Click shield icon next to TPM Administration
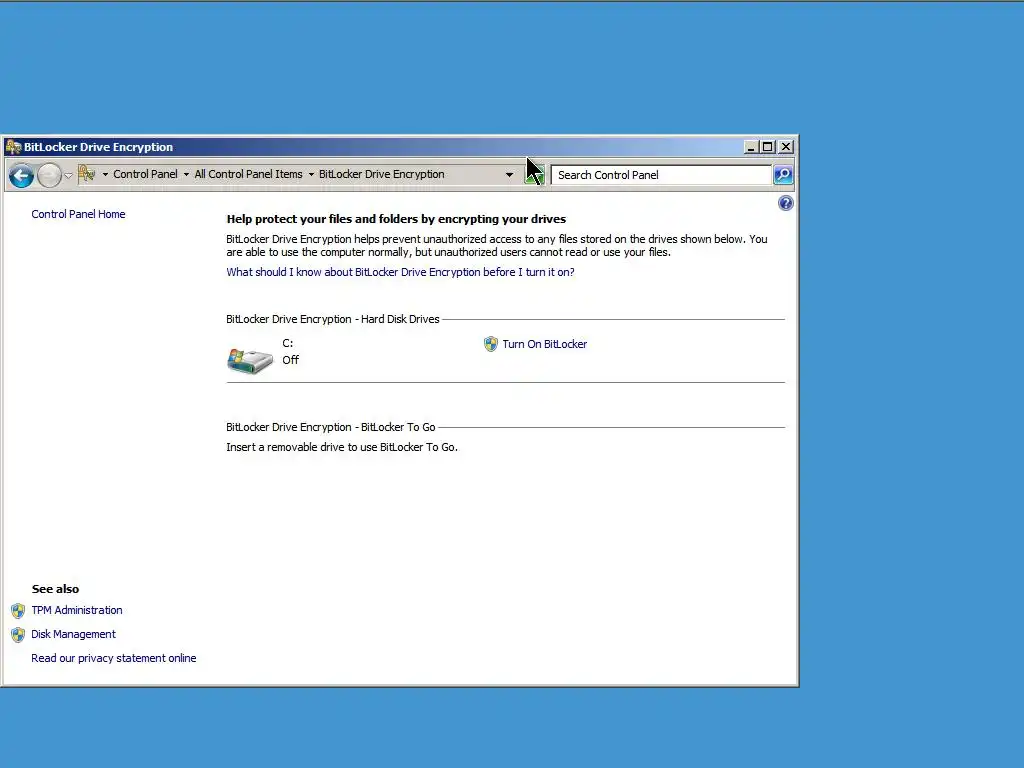Image resolution: width=1024 pixels, height=768 pixels. (x=18, y=611)
